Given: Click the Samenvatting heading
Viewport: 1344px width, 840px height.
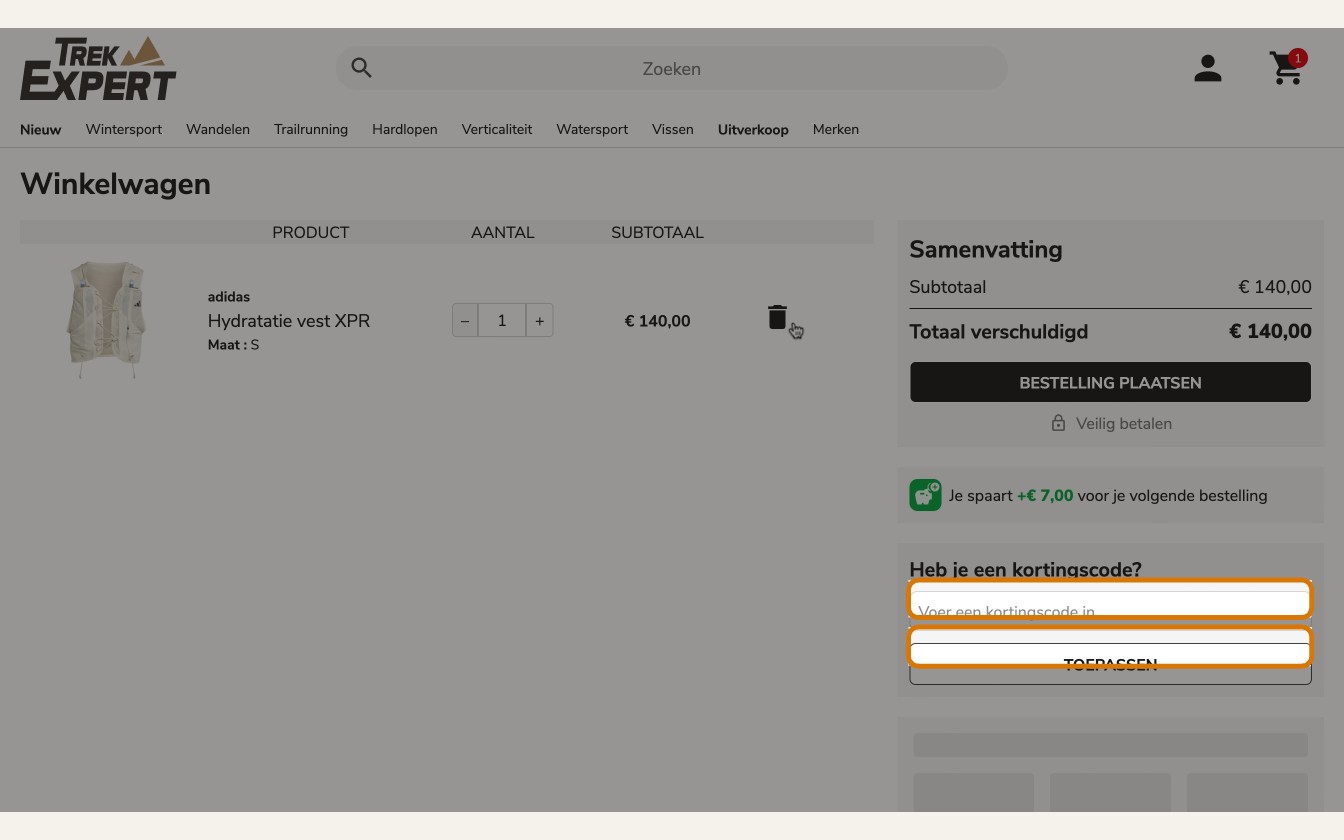Looking at the screenshot, I should 986,249.
